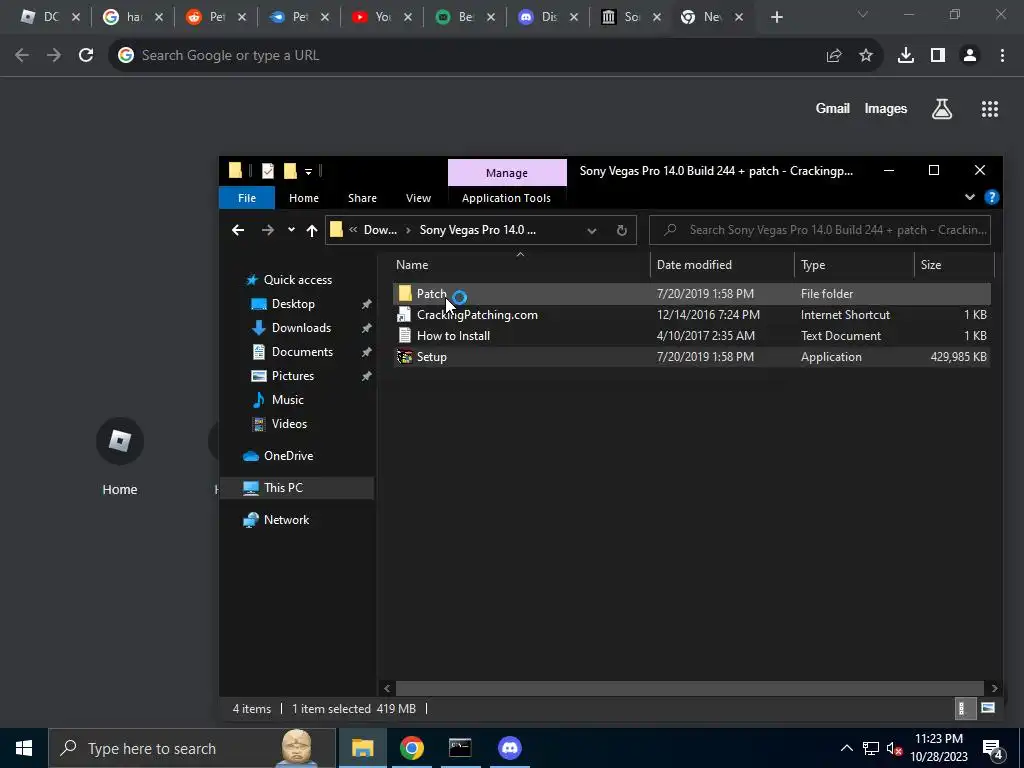The image size is (1024, 768).
Task: Toggle Chrome side panel
Action: [938, 56]
